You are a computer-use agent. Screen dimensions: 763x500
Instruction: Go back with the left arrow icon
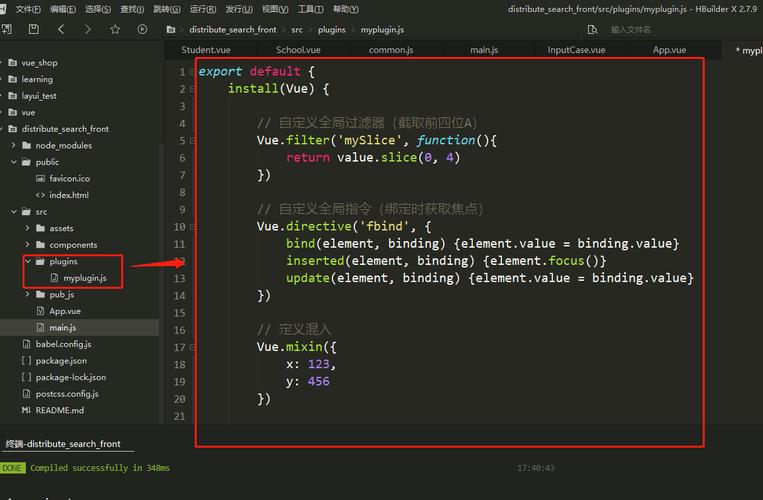(x=61, y=29)
